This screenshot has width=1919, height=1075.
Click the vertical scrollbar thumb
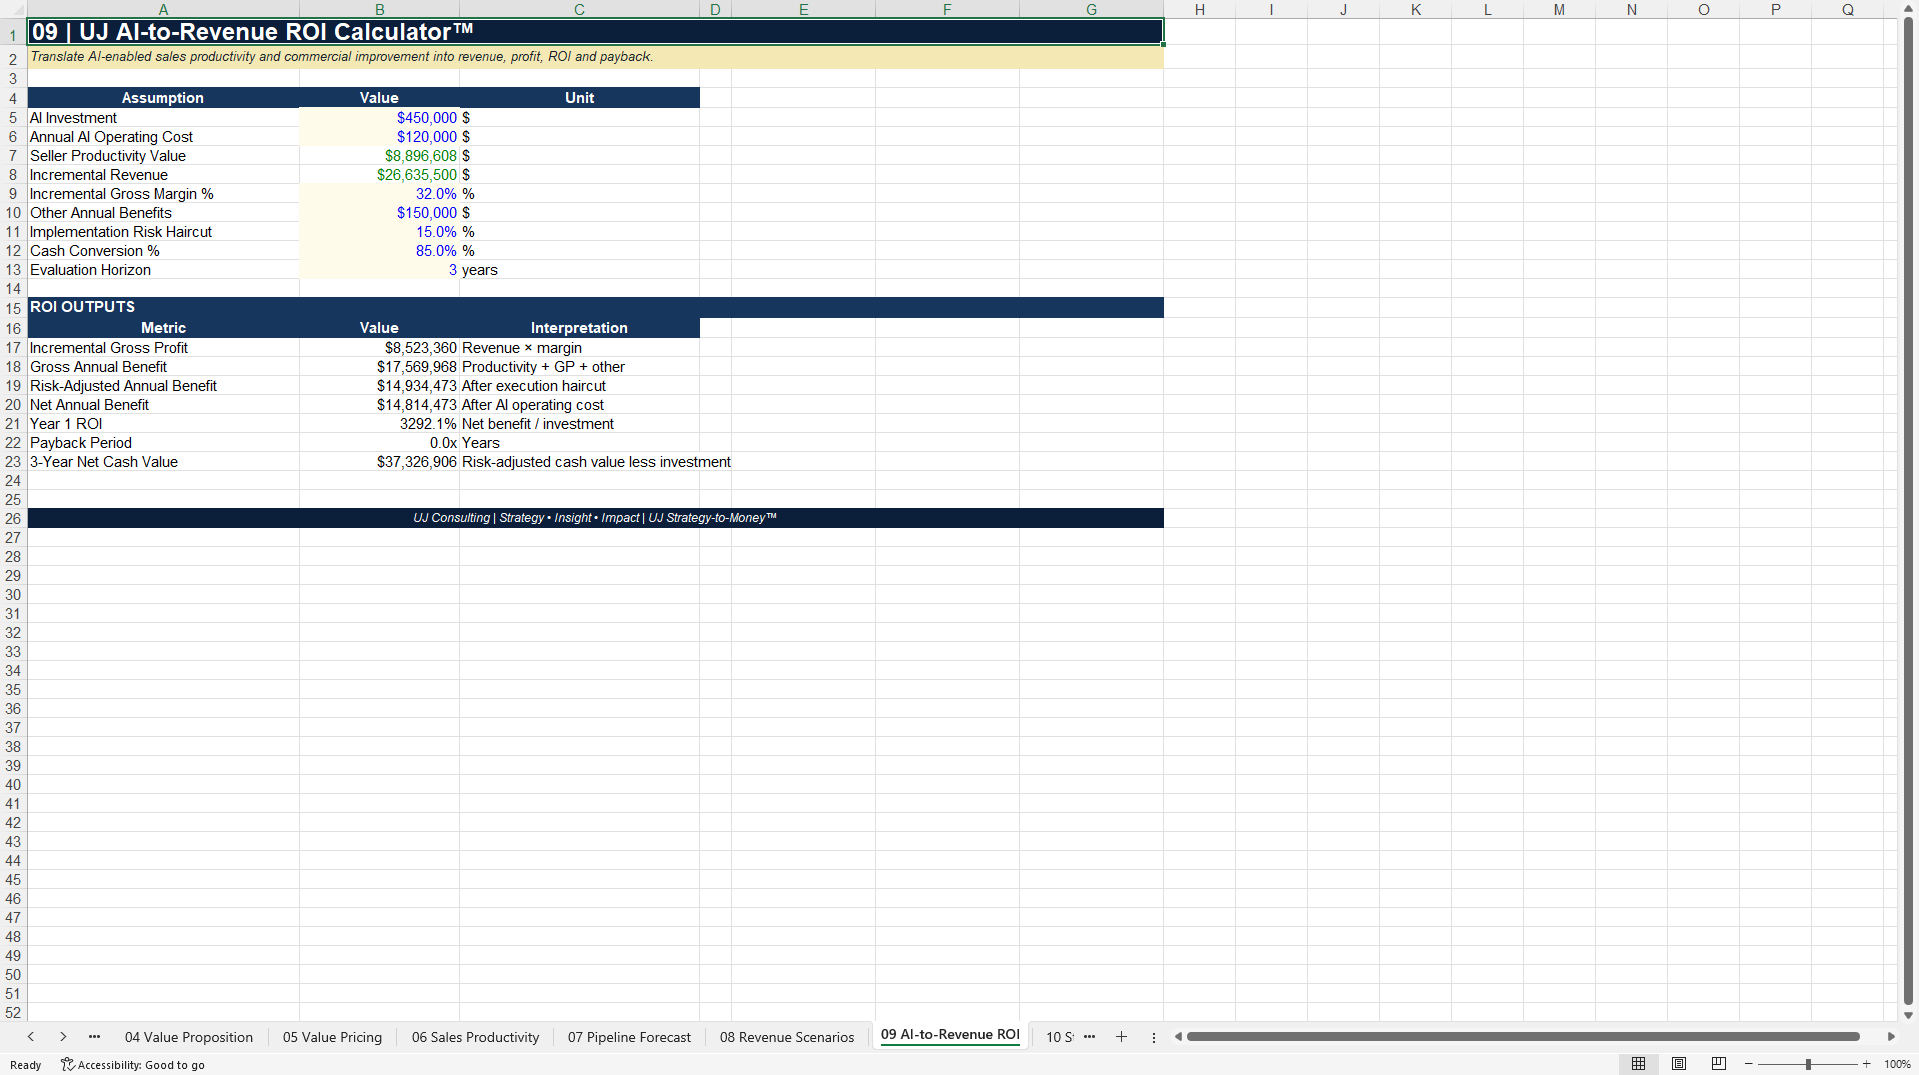(x=1908, y=511)
